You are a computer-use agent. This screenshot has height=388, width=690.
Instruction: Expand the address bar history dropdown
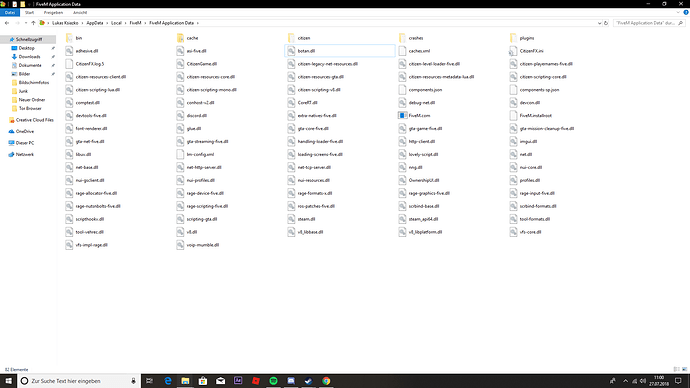click(599, 23)
